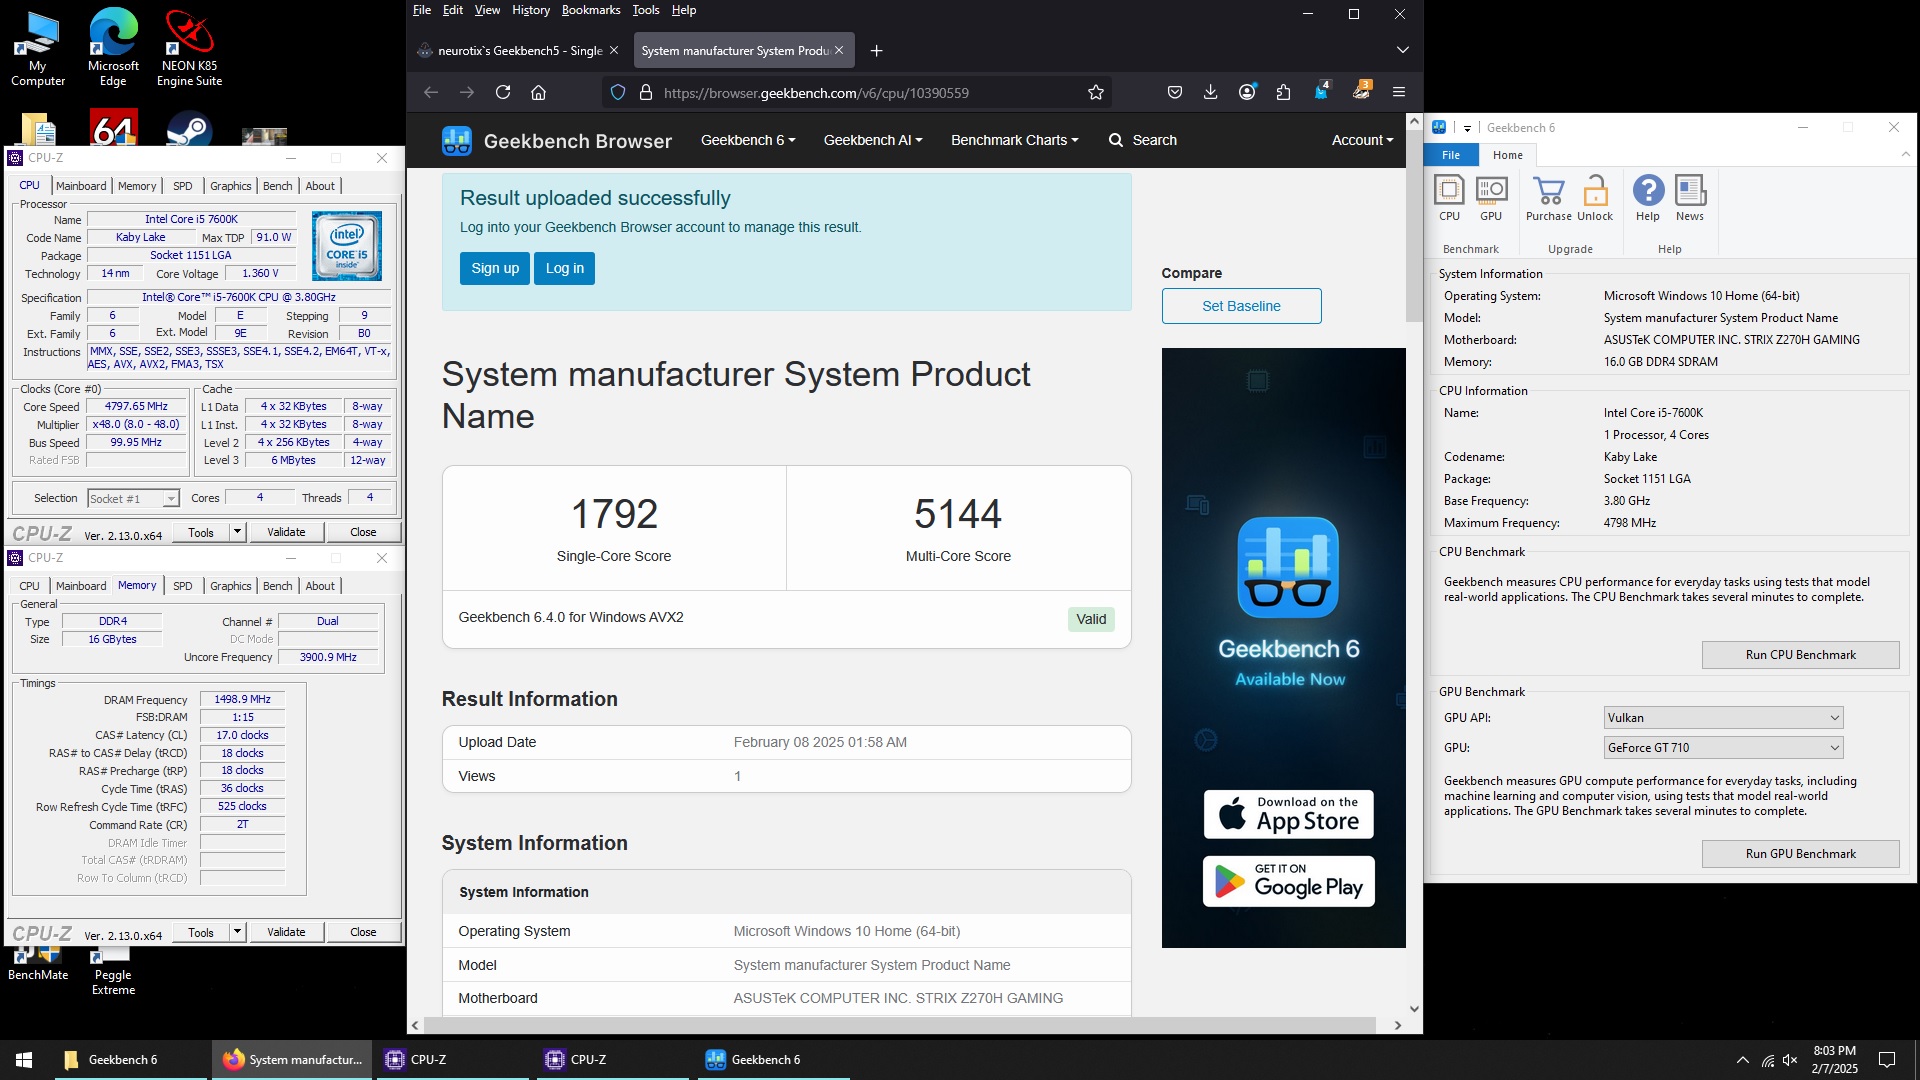
Task: Open Geekbench quick access toolbar dropdown
Action: (1467, 128)
